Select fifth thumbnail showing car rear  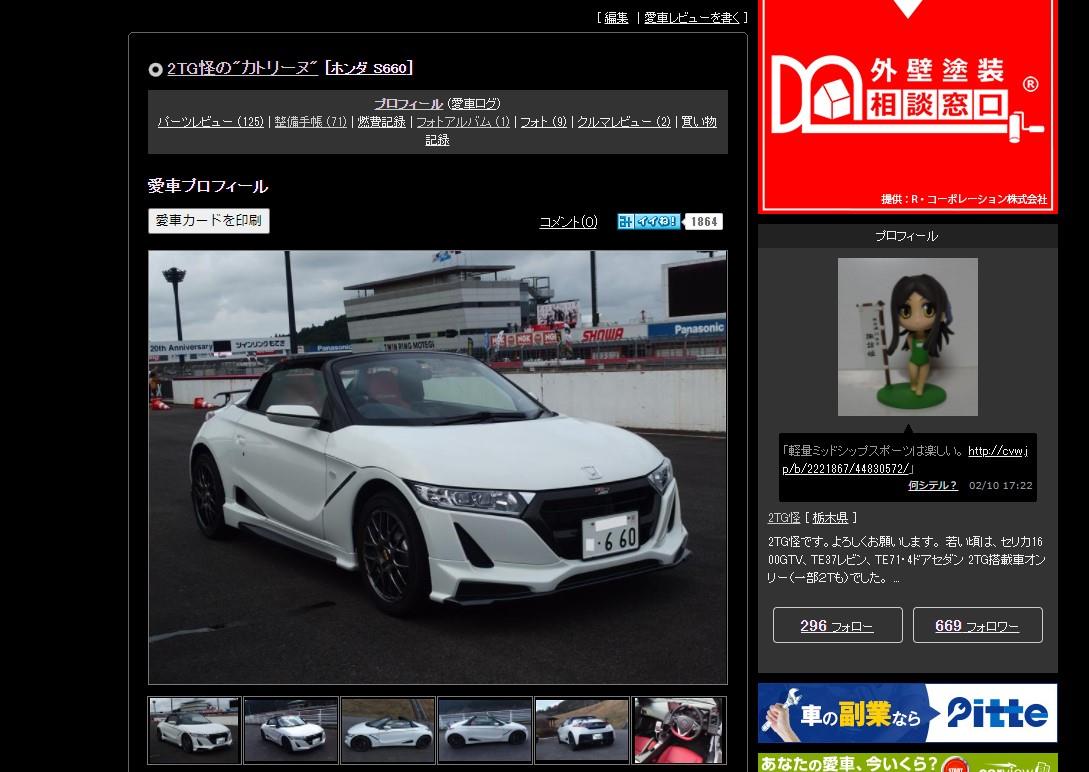tap(582, 731)
